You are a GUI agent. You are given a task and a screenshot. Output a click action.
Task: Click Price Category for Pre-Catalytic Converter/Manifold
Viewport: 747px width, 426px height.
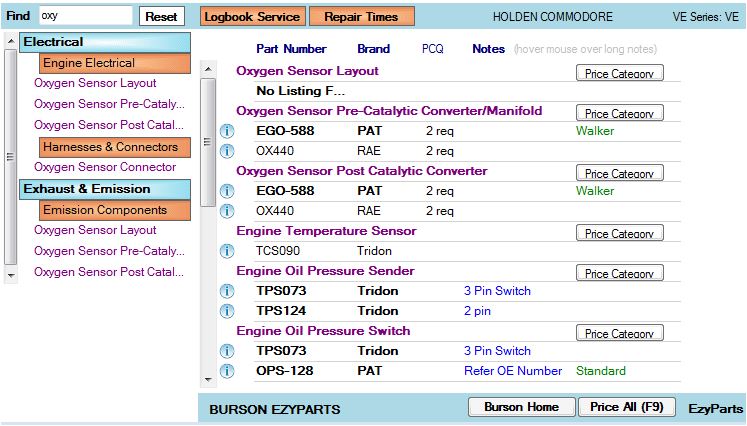(620, 113)
